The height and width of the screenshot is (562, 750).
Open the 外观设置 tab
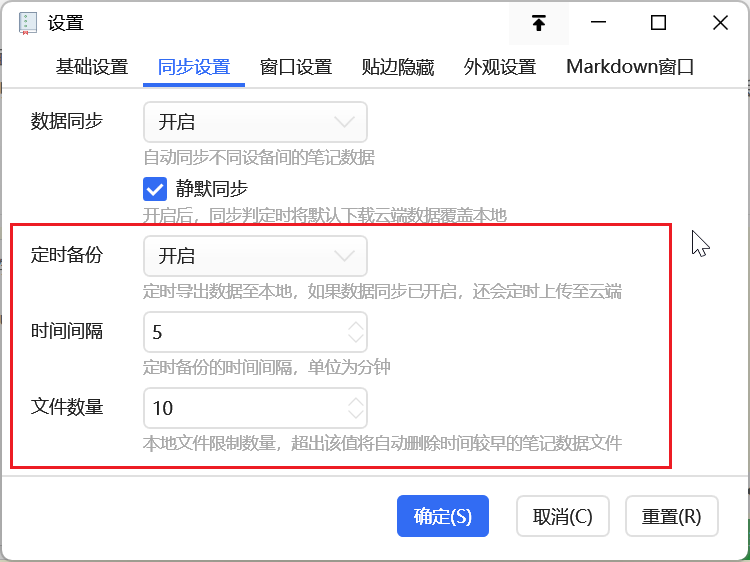(500, 68)
